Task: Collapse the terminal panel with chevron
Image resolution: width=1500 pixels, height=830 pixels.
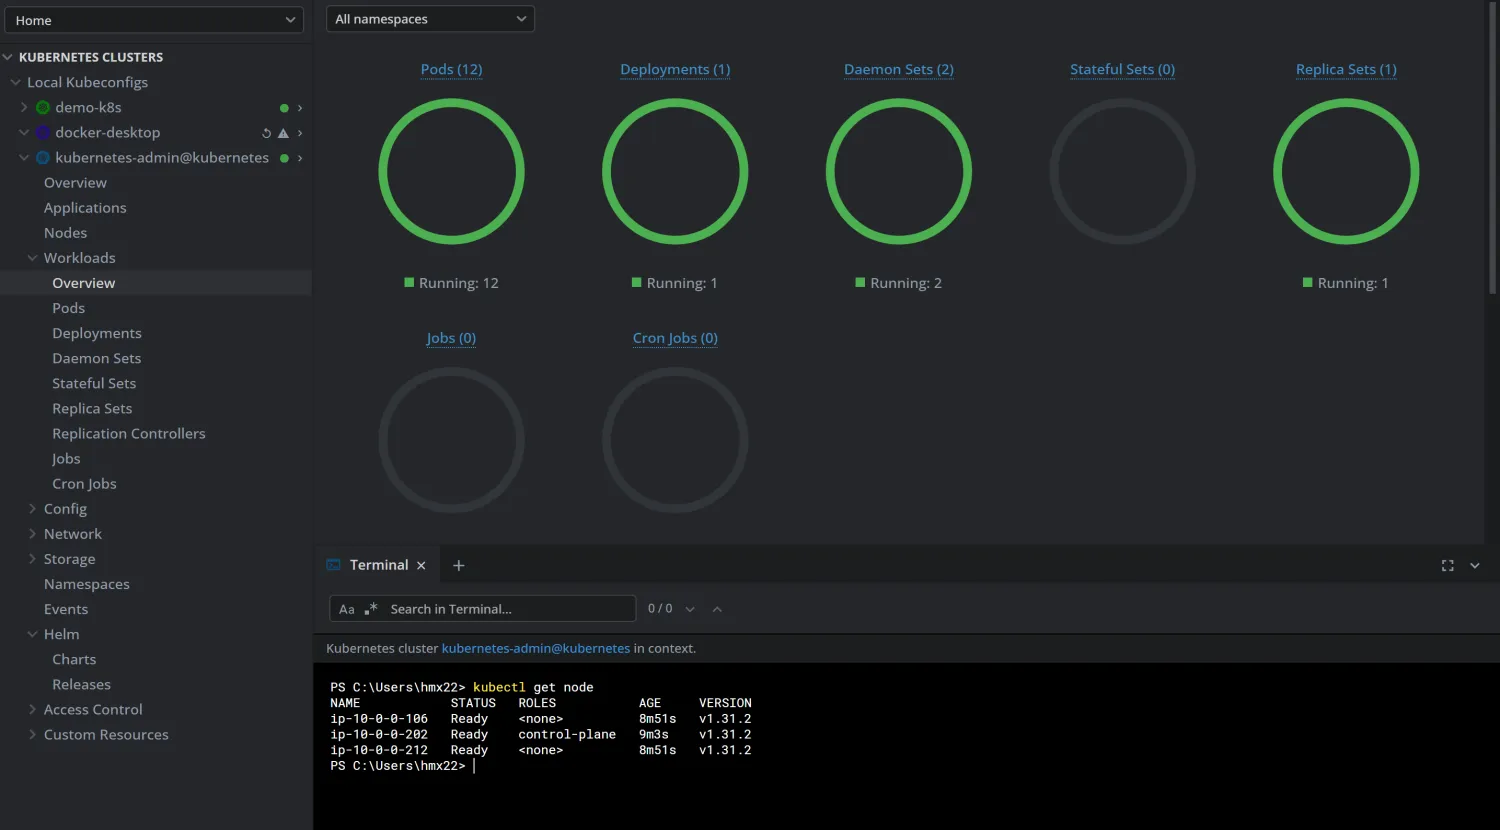Action: tap(1474, 566)
